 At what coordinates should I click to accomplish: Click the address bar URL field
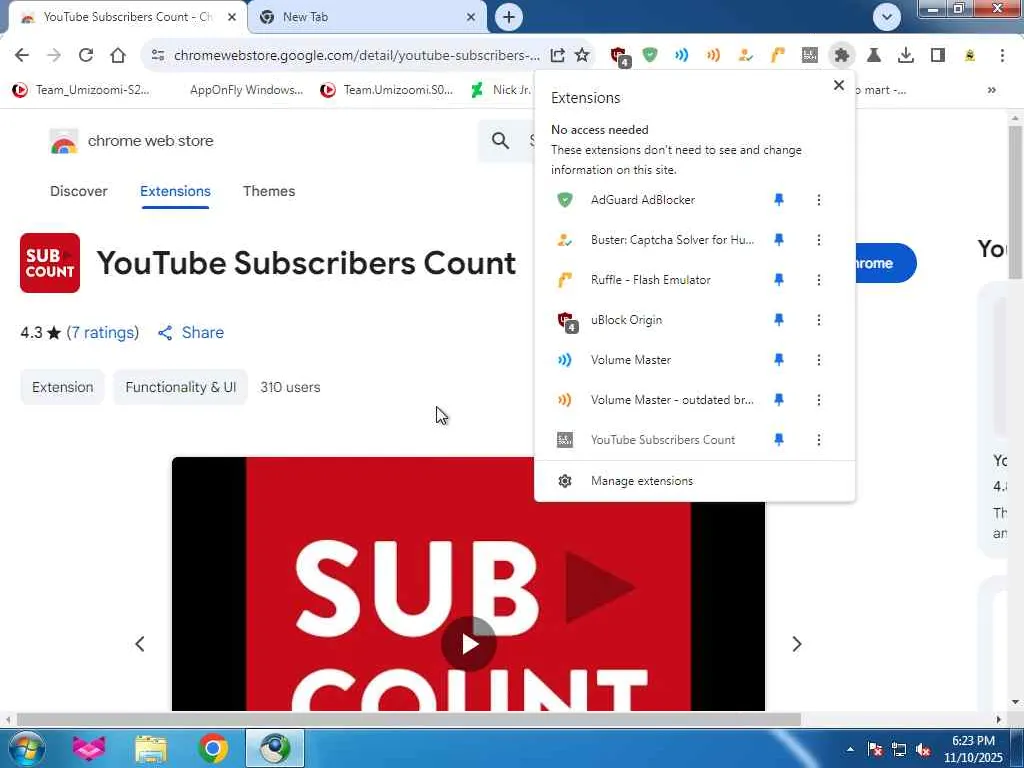pos(357,56)
